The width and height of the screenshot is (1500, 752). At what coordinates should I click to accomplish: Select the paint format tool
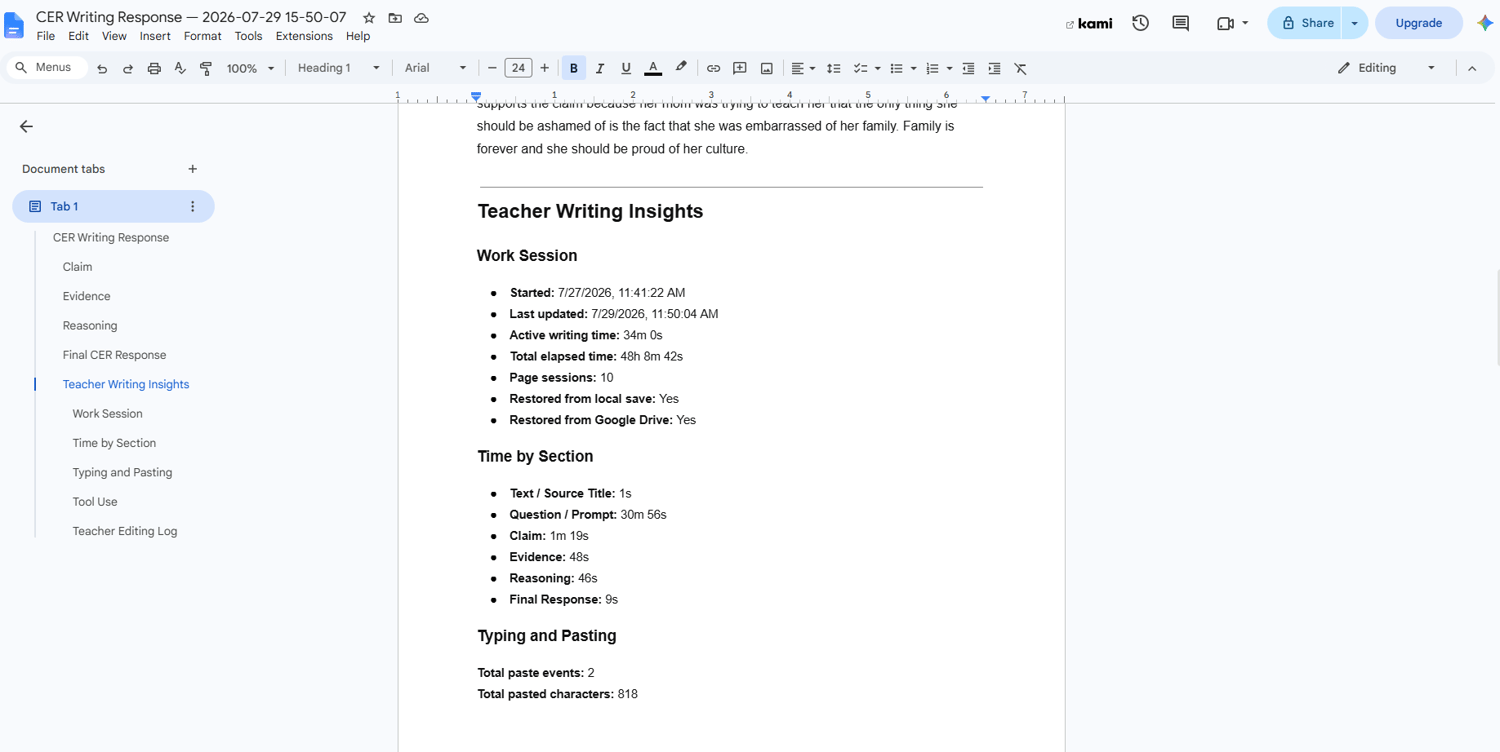(x=206, y=68)
